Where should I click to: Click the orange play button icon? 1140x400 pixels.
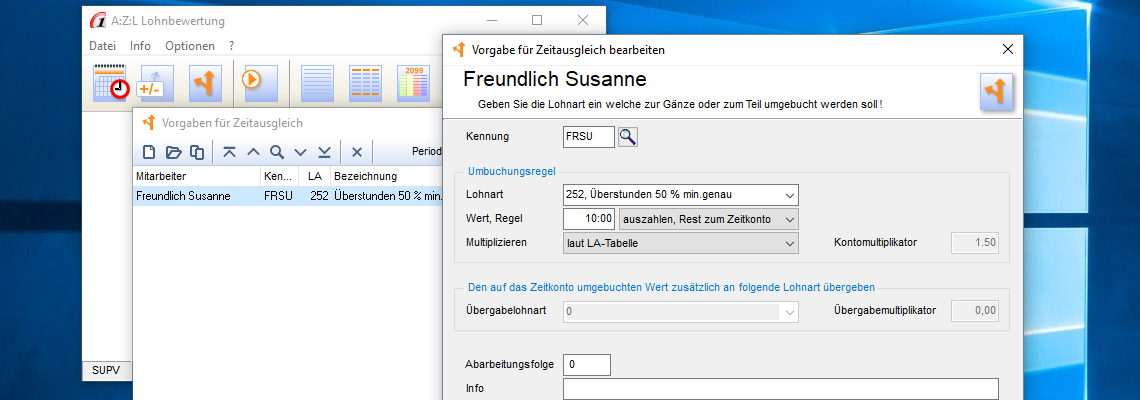[252, 80]
